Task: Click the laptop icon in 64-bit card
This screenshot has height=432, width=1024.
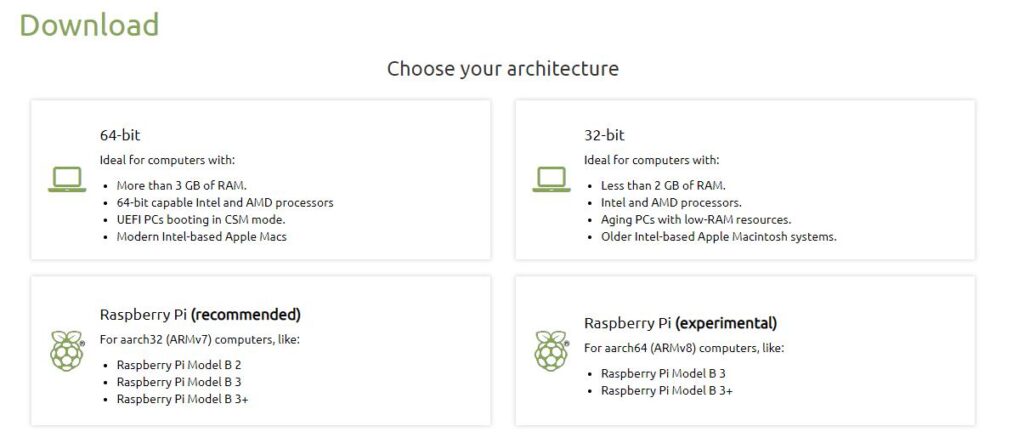Action: coord(67,179)
